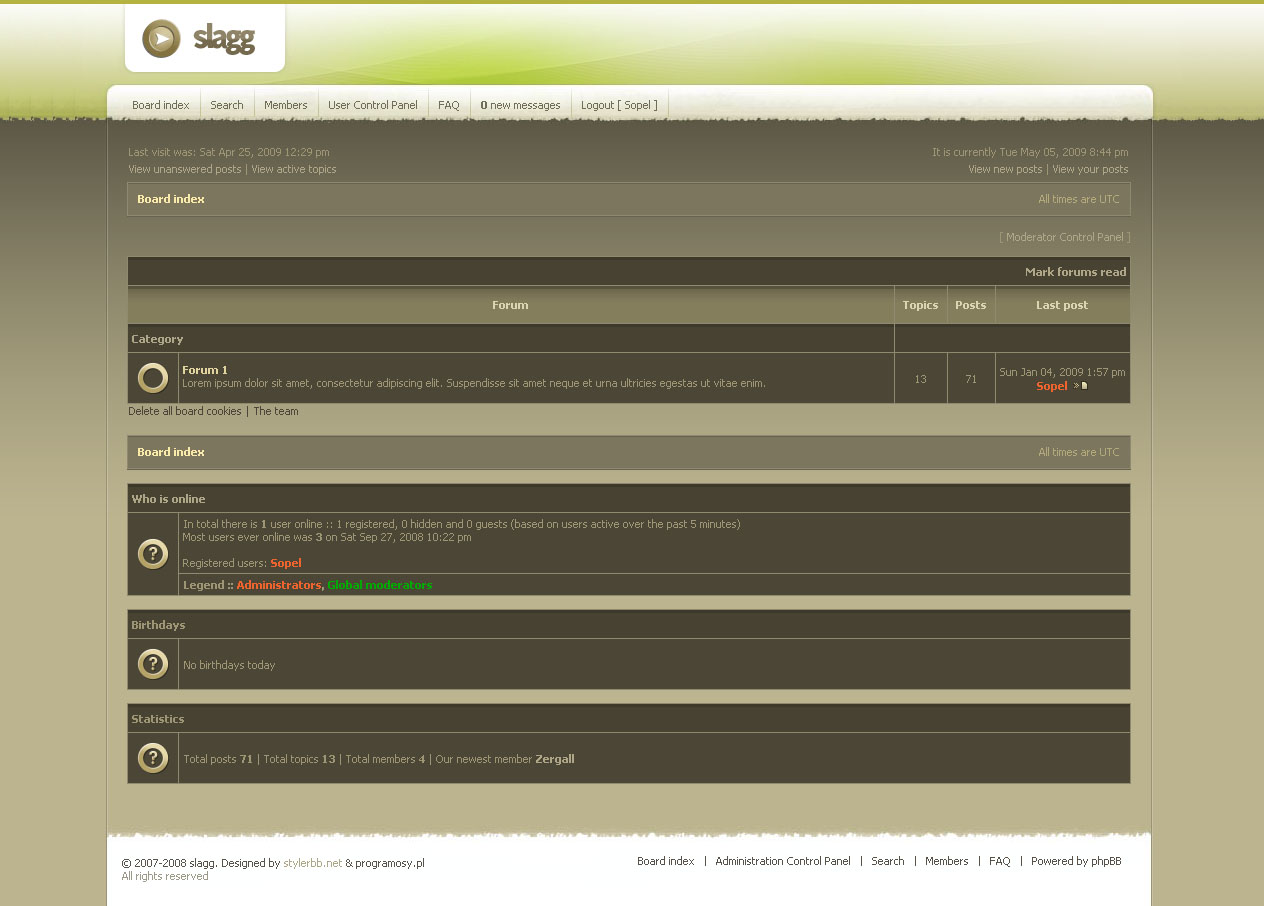Open the User Control Panel
Screen dimensions: 1264x906
click(373, 105)
